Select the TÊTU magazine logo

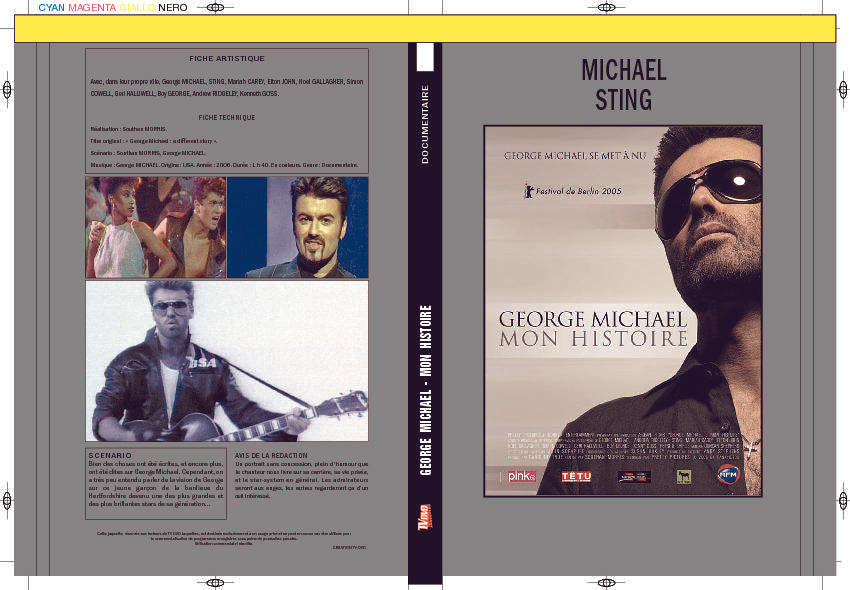point(578,476)
